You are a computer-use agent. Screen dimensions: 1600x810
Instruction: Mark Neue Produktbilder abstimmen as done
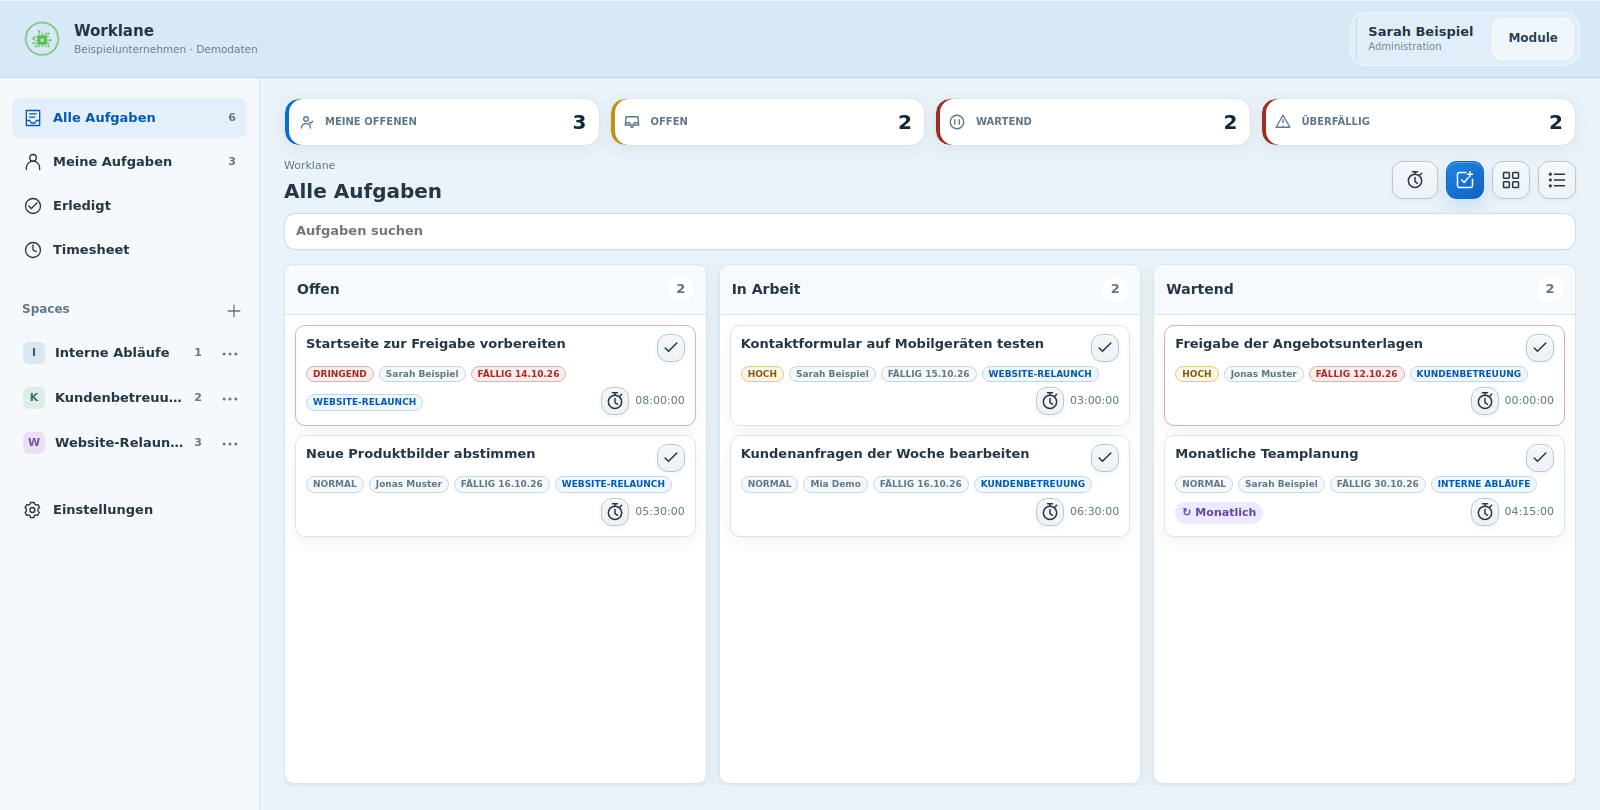[x=671, y=458]
